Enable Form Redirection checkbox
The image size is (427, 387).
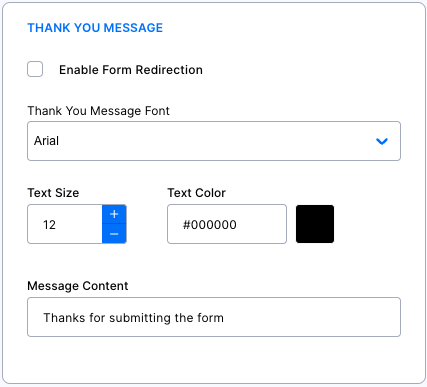tap(35, 69)
